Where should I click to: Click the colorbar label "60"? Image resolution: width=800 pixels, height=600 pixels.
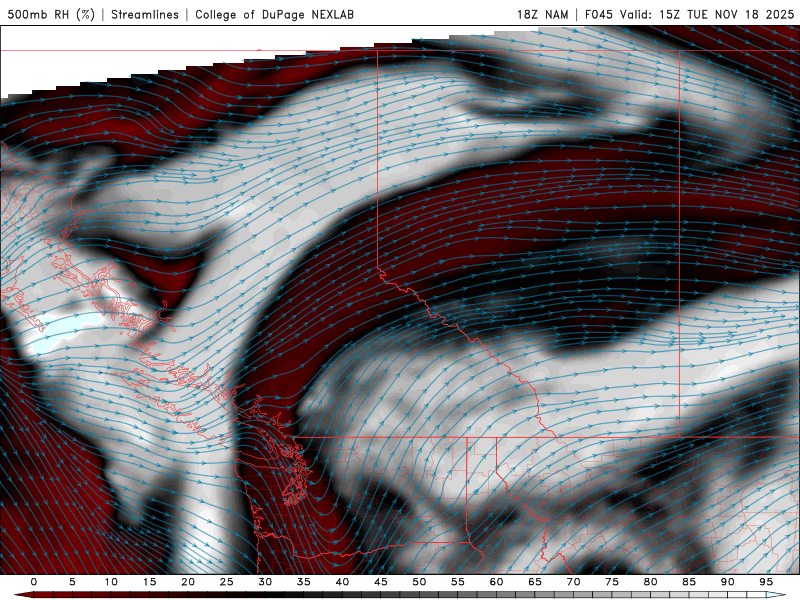(x=496, y=582)
